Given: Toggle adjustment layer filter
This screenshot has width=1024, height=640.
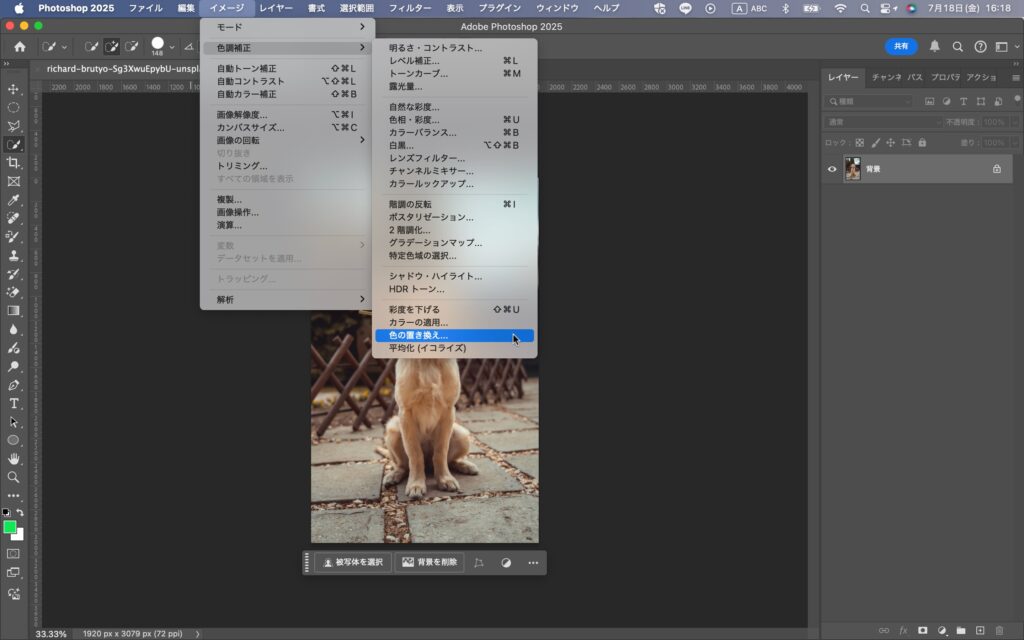Looking at the screenshot, I should tap(946, 101).
